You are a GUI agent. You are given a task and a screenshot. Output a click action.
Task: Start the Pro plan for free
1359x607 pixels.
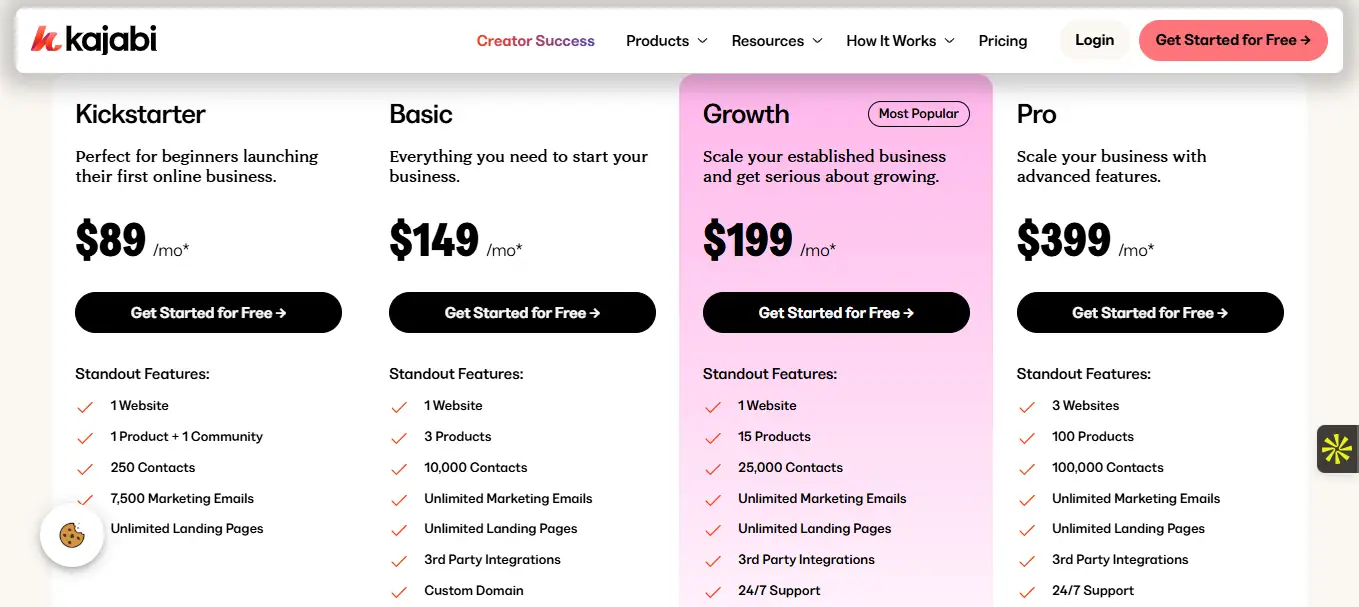(1150, 313)
